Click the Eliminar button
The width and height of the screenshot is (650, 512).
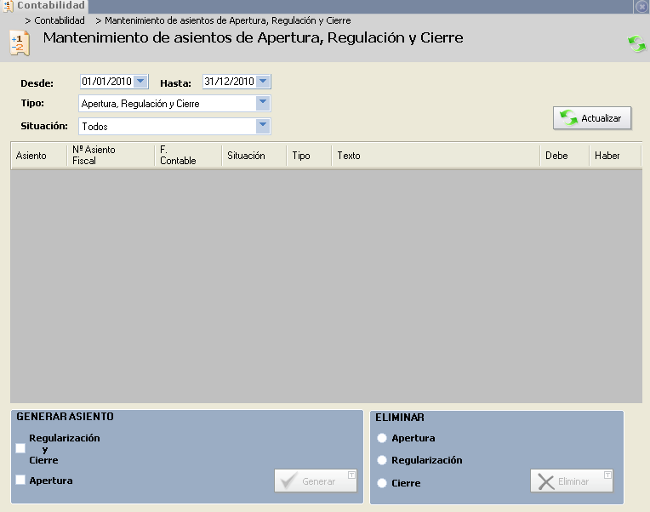572,481
